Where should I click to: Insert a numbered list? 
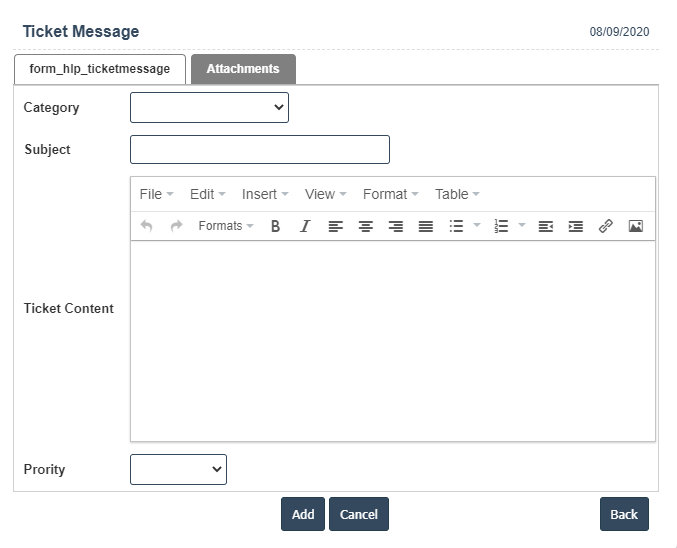[x=501, y=226]
